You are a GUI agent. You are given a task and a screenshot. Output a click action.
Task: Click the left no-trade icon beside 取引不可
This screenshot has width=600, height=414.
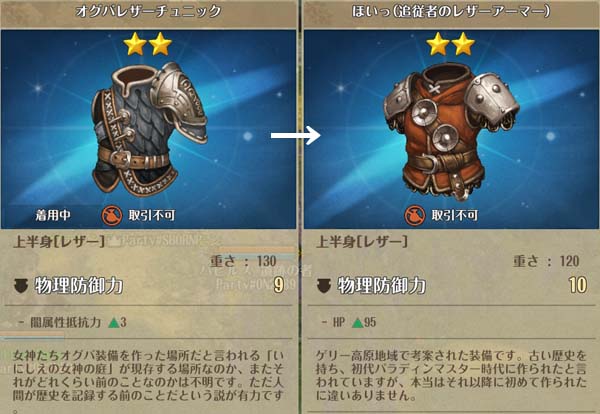112,215
